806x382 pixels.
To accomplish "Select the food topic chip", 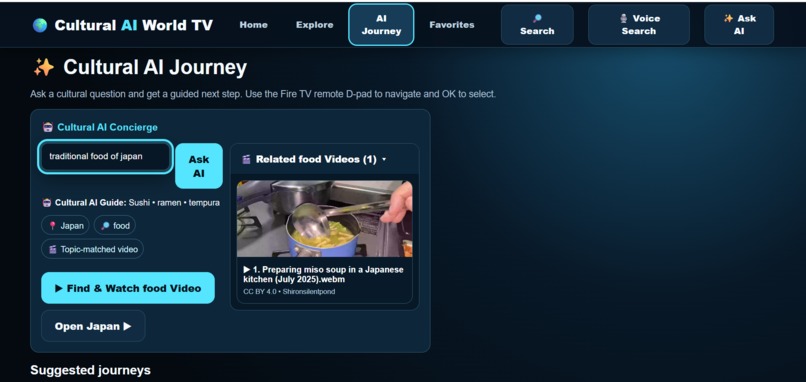I will [x=115, y=225].
